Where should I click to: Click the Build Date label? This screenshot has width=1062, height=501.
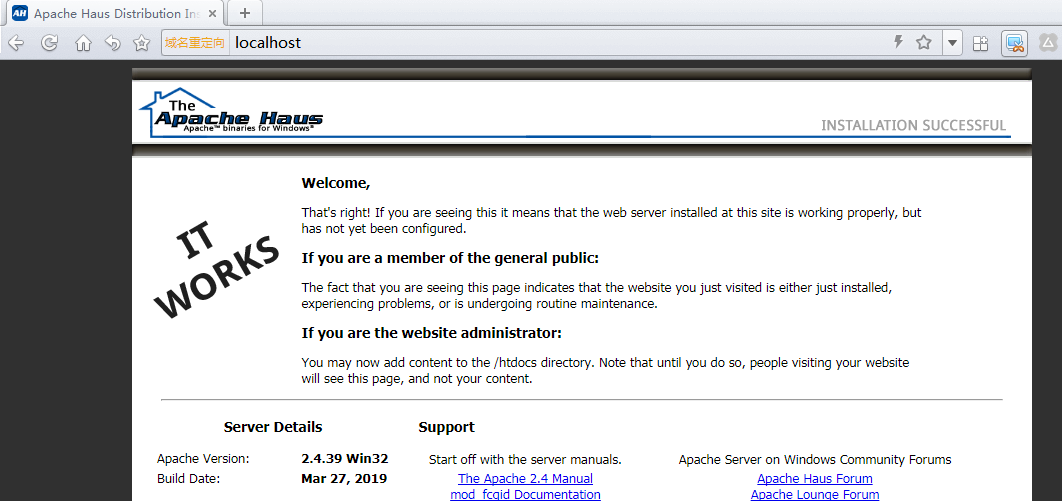pos(189,479)
